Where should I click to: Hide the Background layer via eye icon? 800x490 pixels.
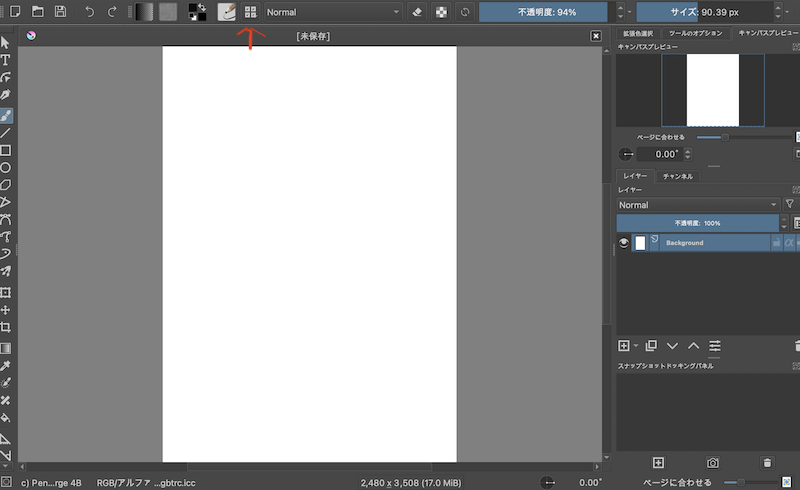pos(625,243)
